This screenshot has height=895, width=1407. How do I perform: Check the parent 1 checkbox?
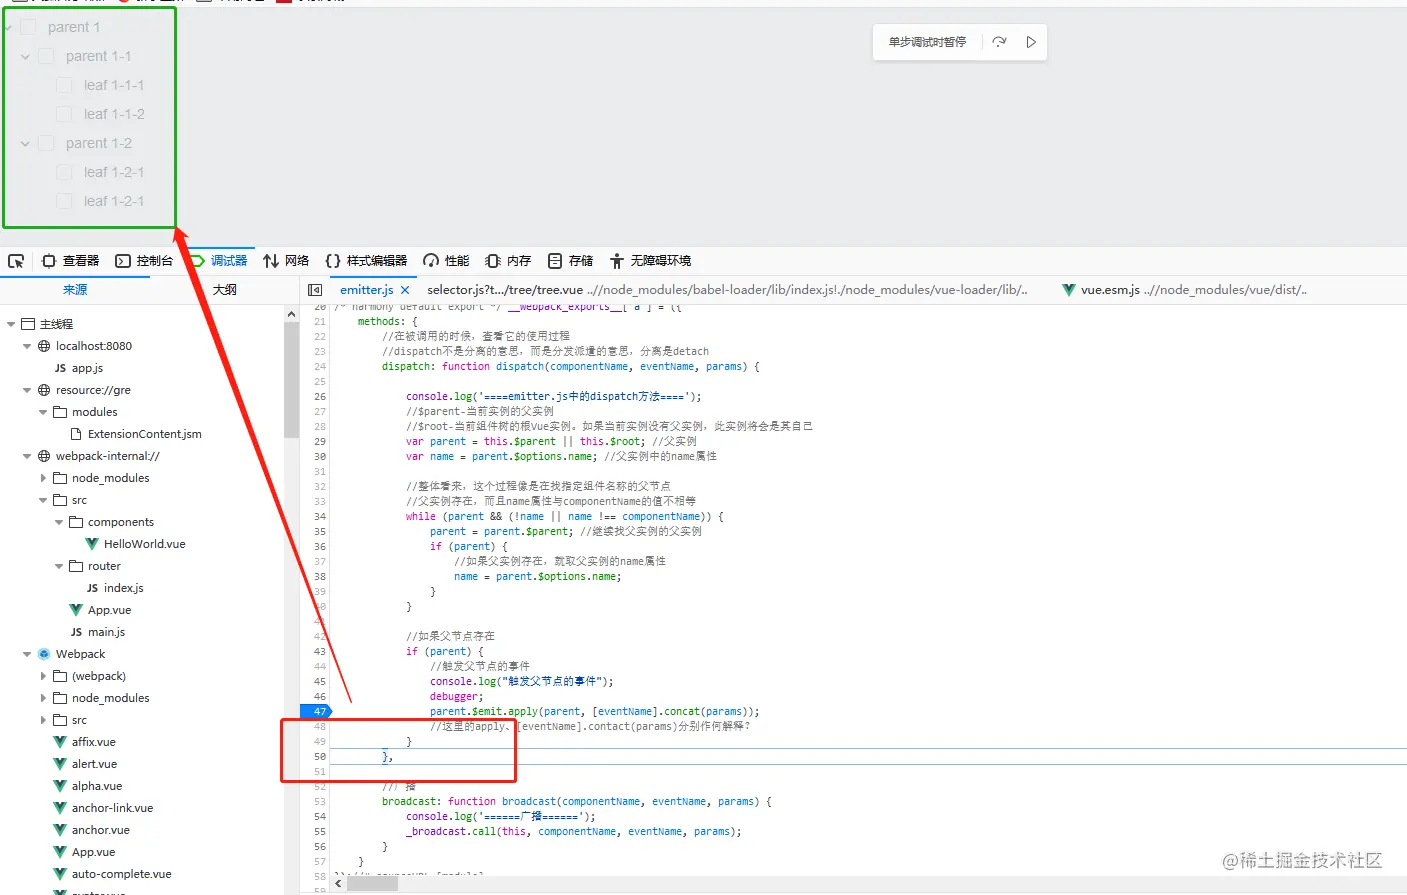pyautogui.click(x=28, y=27)
